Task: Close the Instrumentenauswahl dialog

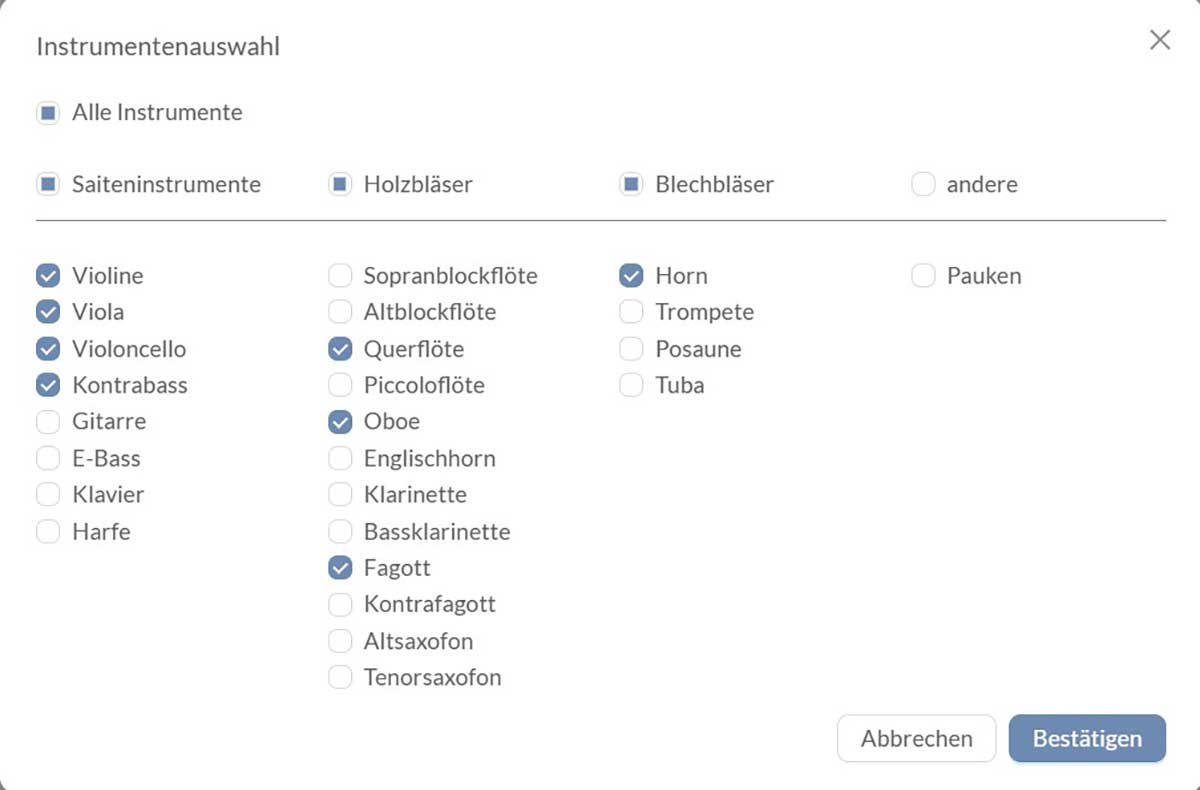Action: pyautogui.click(x=1159, y=40)
